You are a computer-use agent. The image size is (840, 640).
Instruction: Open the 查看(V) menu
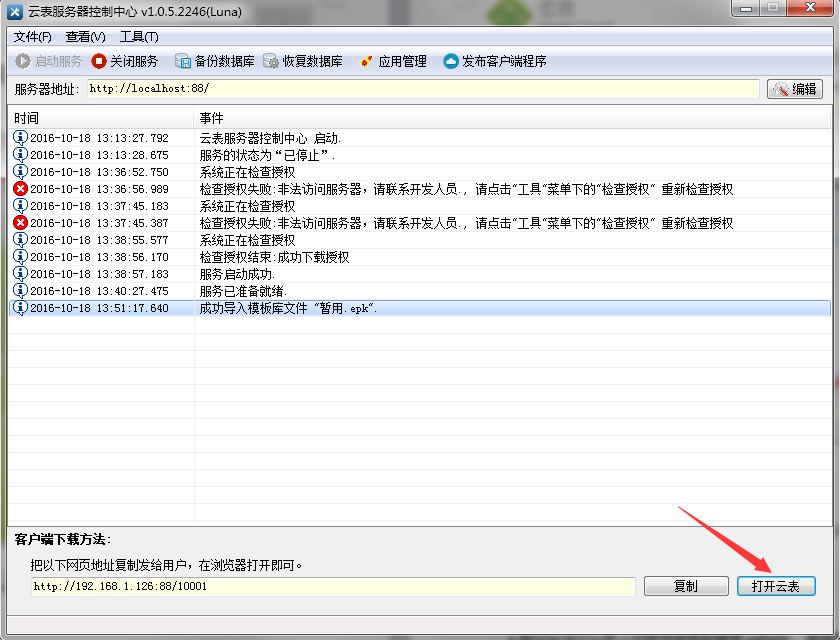(x=85, y=37)
